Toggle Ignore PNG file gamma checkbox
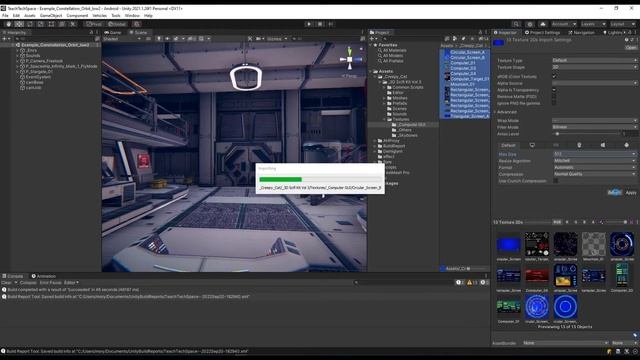 [554, 103]
